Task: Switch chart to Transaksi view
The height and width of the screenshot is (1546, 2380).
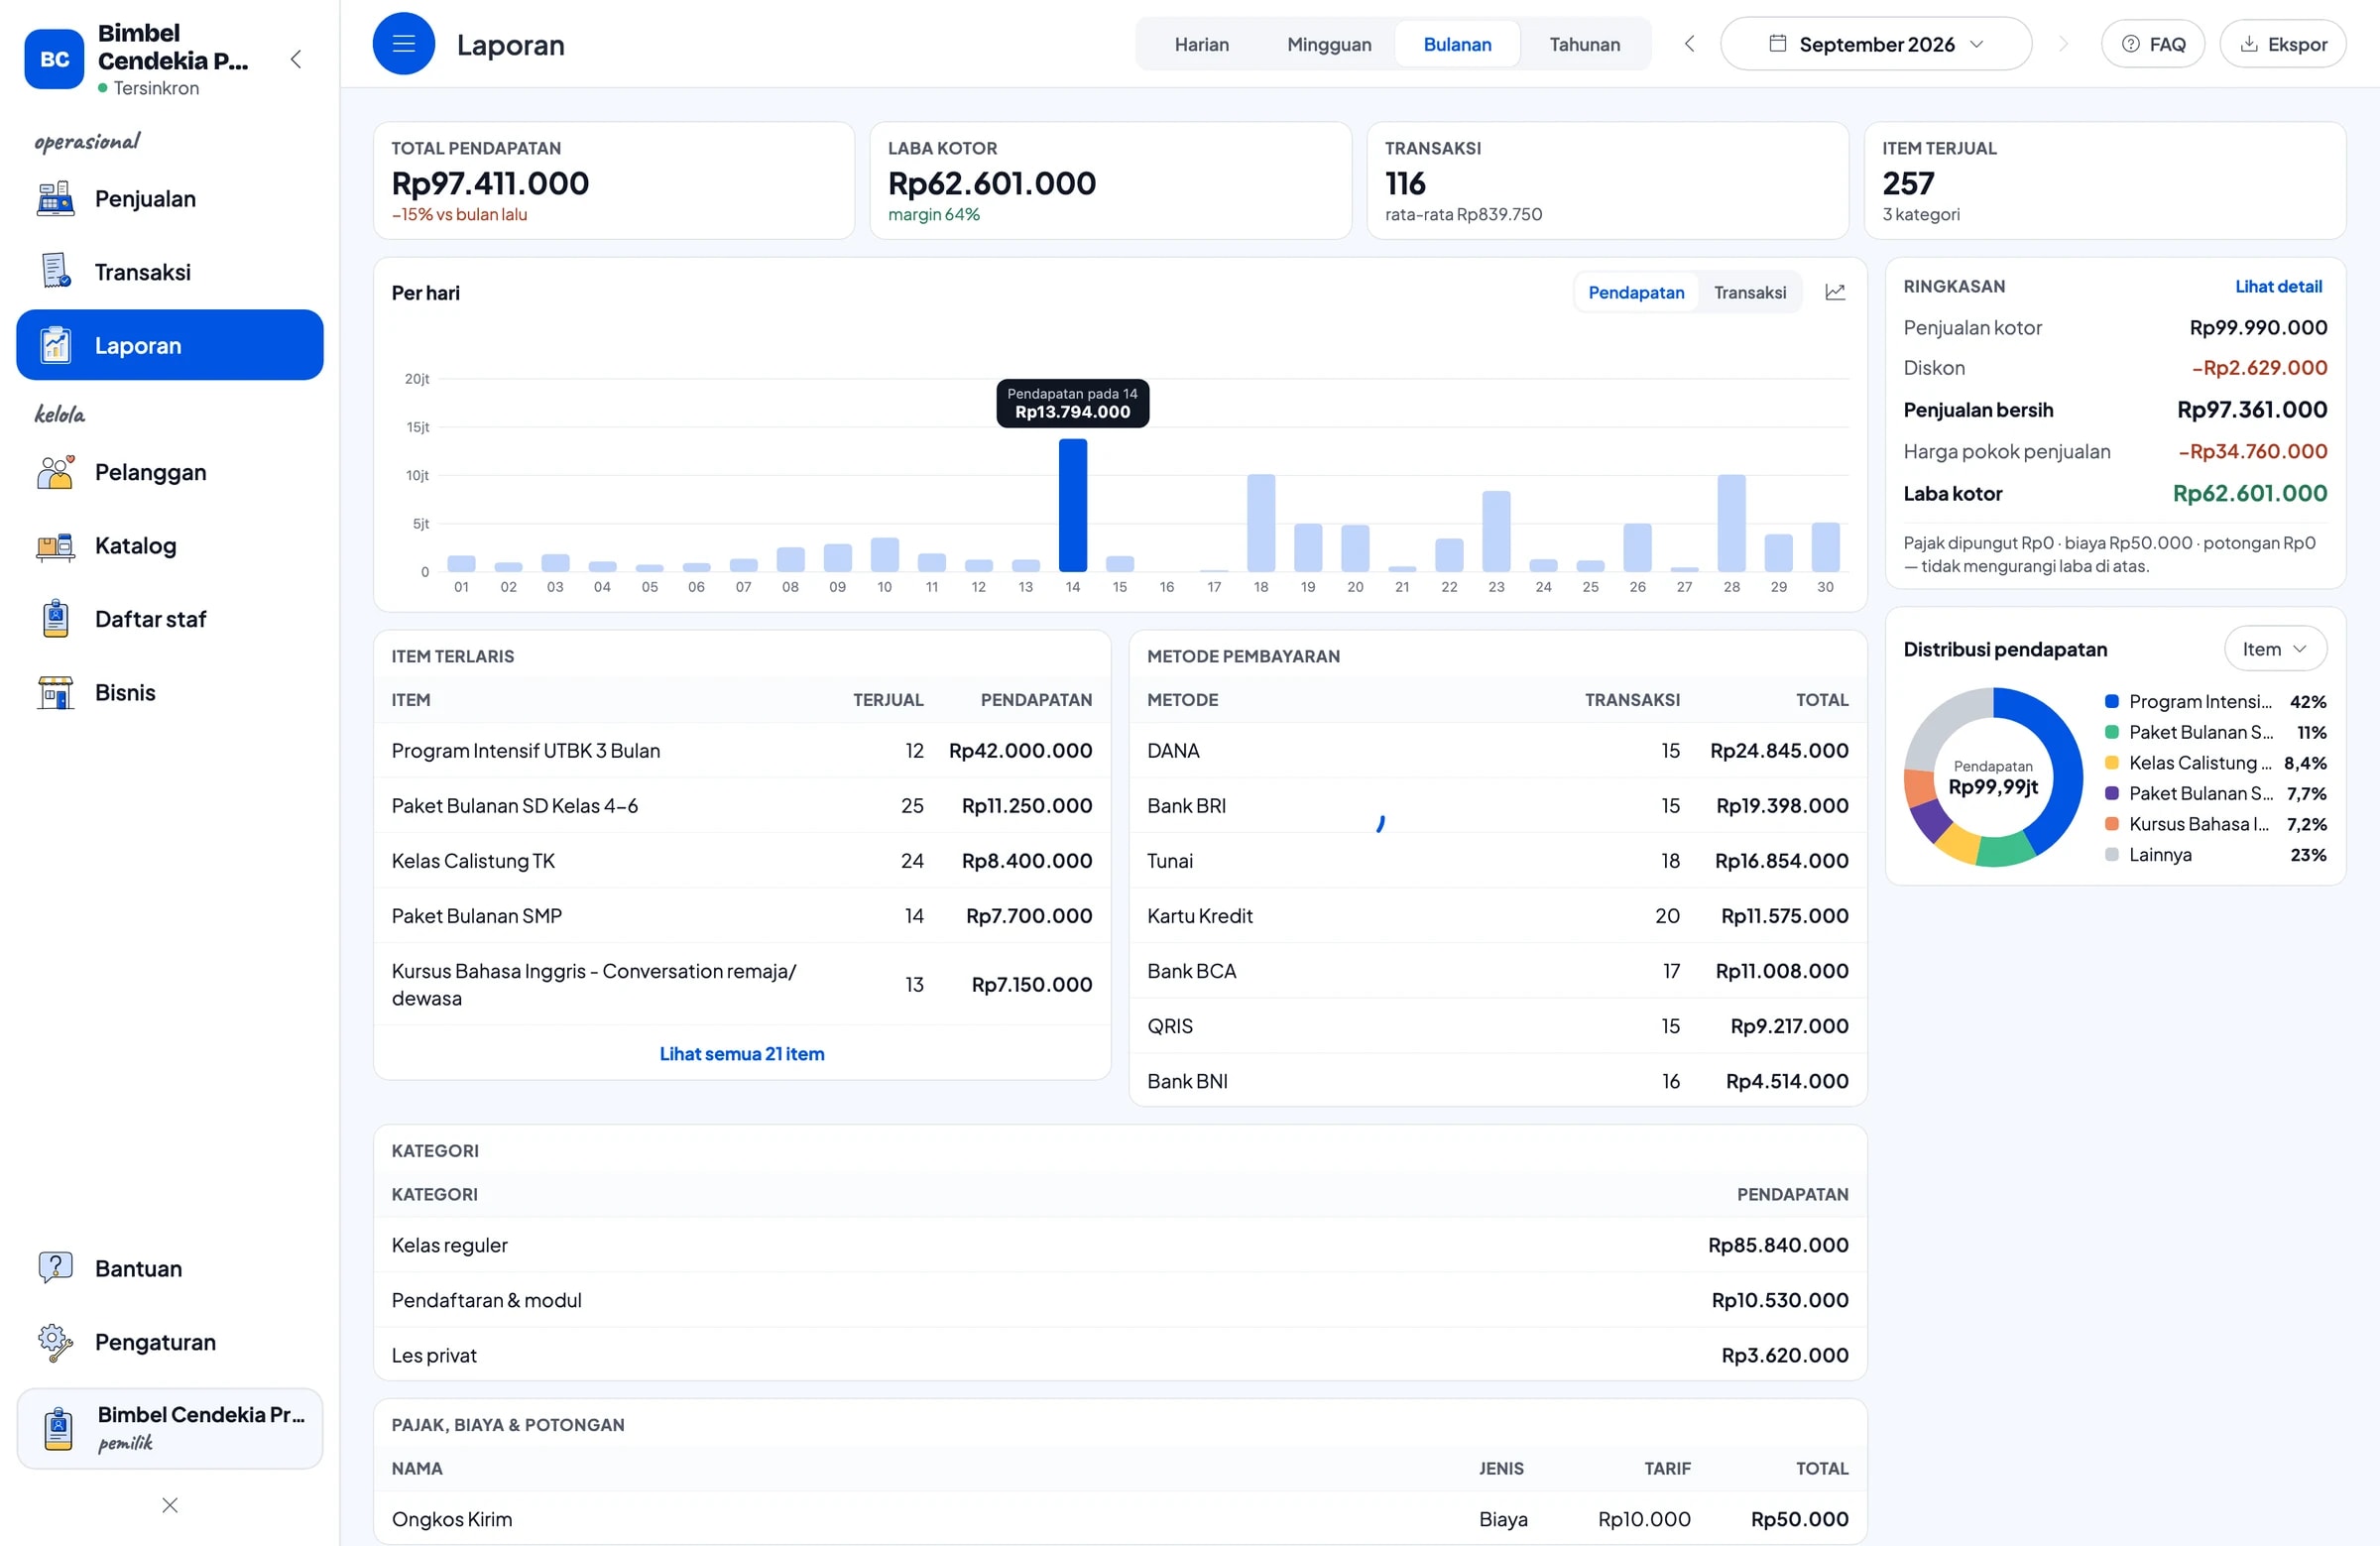Action: (x=1750, y=292)
